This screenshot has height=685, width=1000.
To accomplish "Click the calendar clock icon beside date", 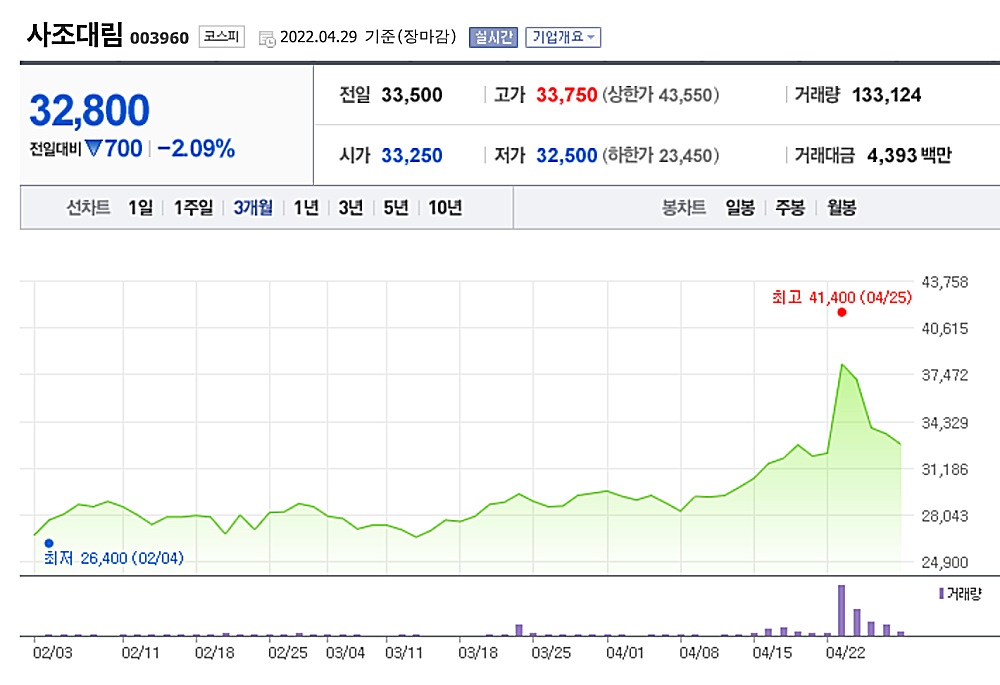I will tap(267, 38).
